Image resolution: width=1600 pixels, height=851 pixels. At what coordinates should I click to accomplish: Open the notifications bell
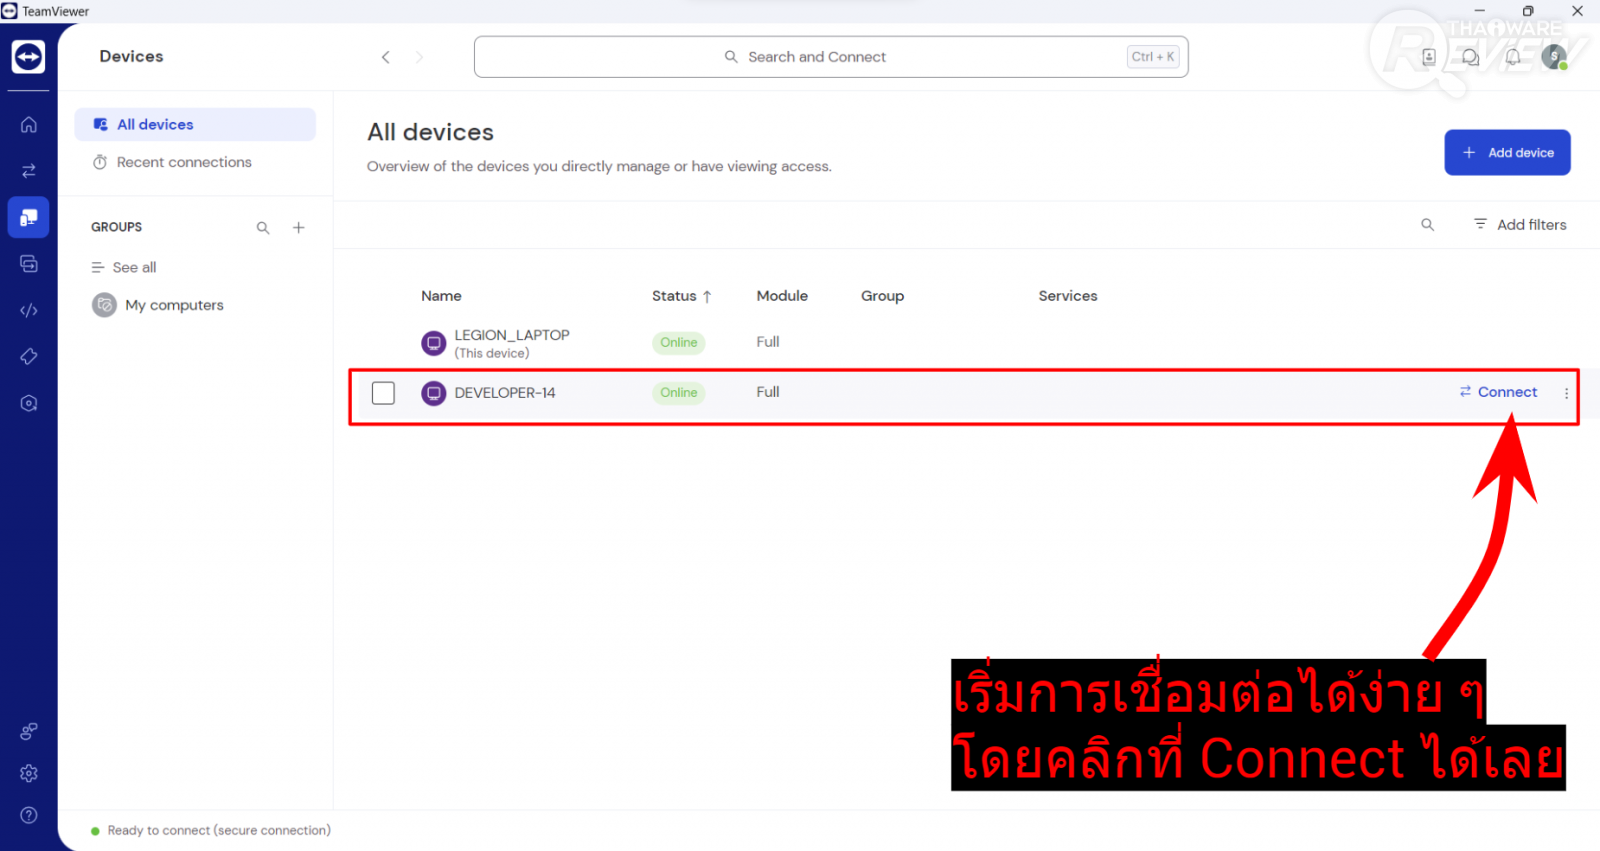click(x=1513, y=57)
